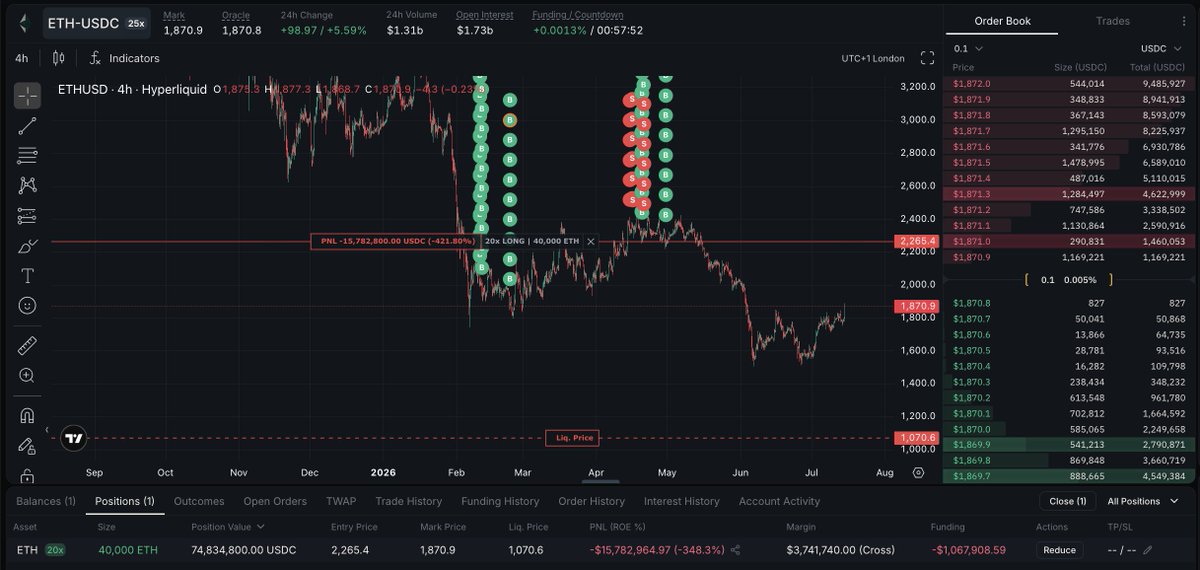The image size is (1200, 570).
Task: Toggle magnet mode for drawings
Action: pos(27,415)
